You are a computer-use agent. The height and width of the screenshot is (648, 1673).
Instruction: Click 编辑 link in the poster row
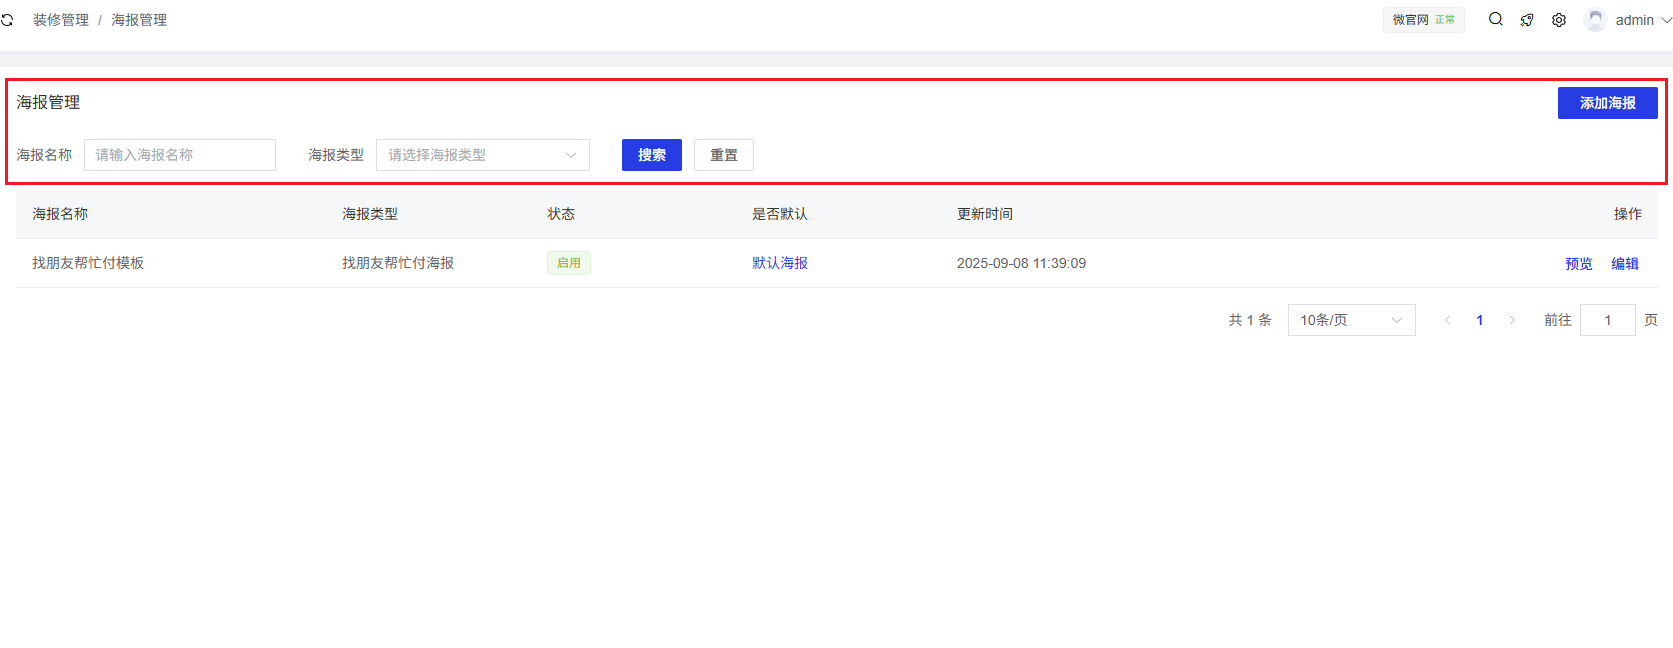click(x=1624, y=264)
